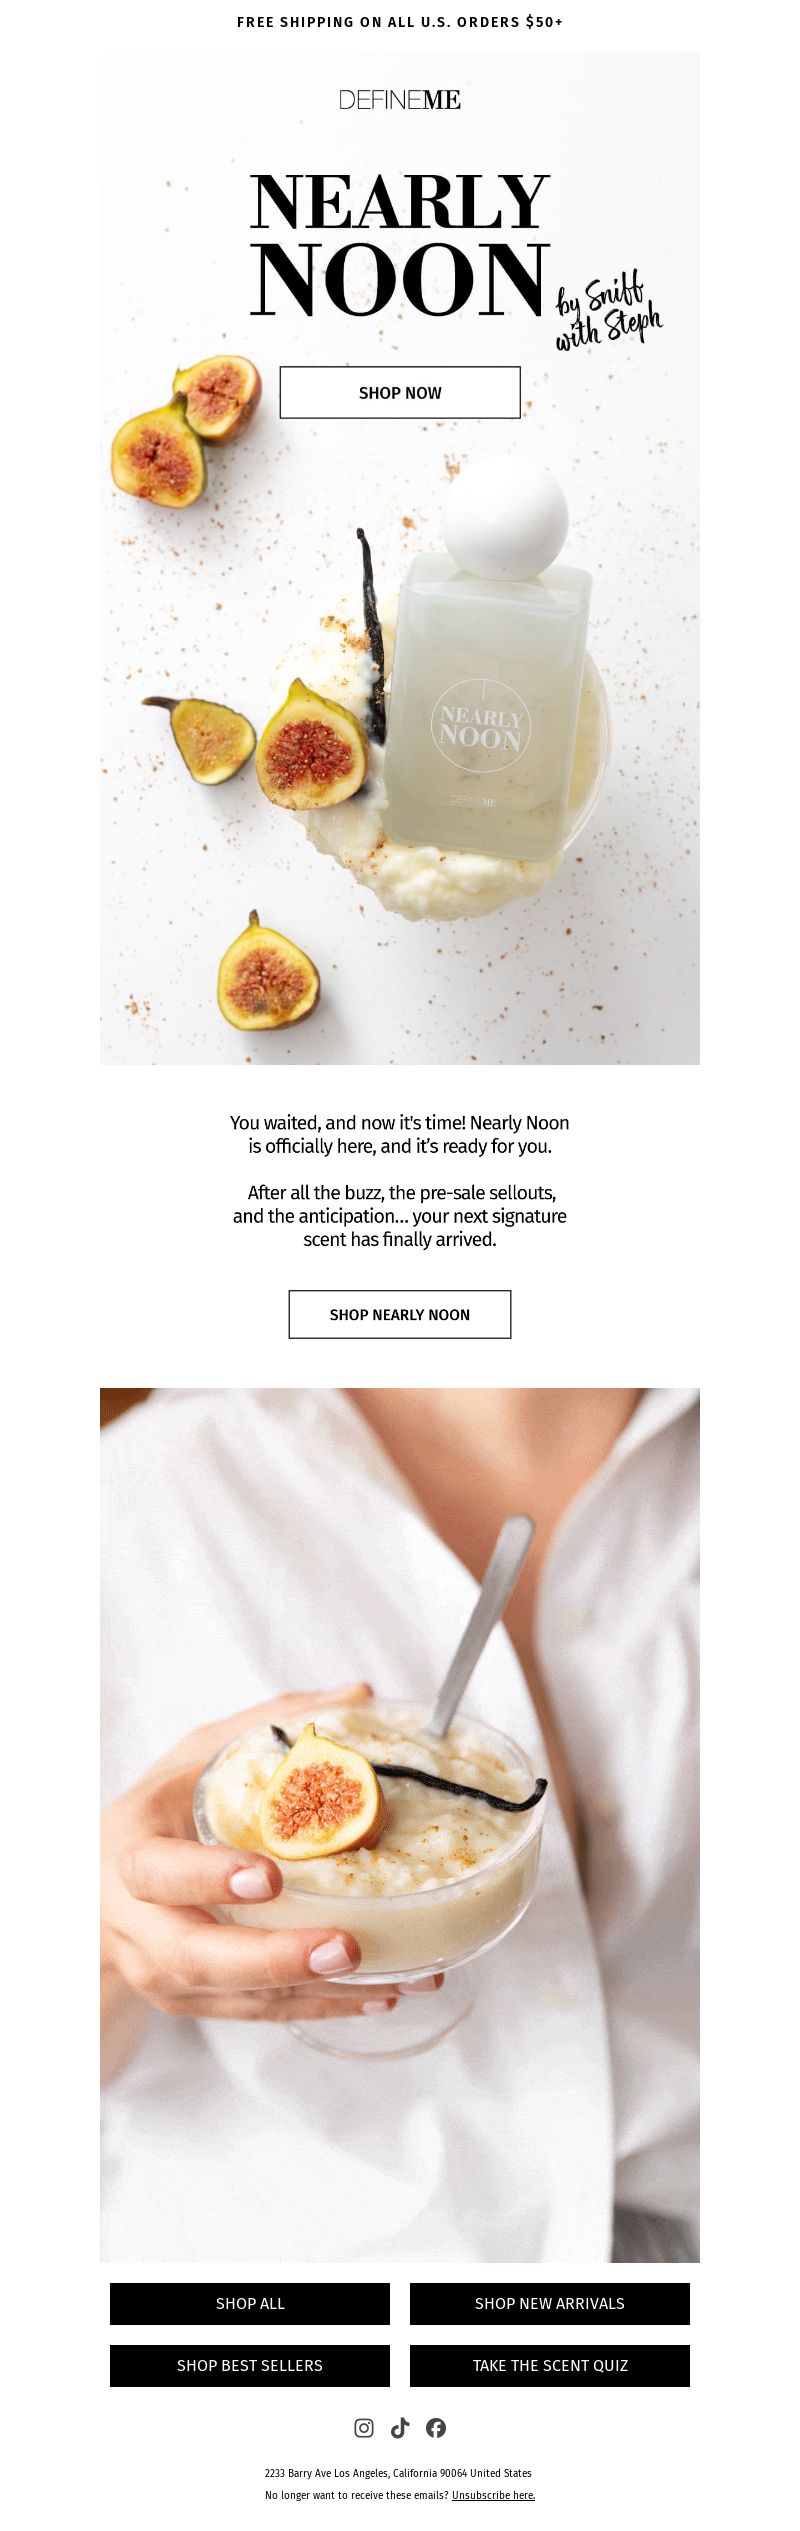Open the SHOP BEST SELLERS button
The image size is (800, 2531).
[x=250, y=2365]
